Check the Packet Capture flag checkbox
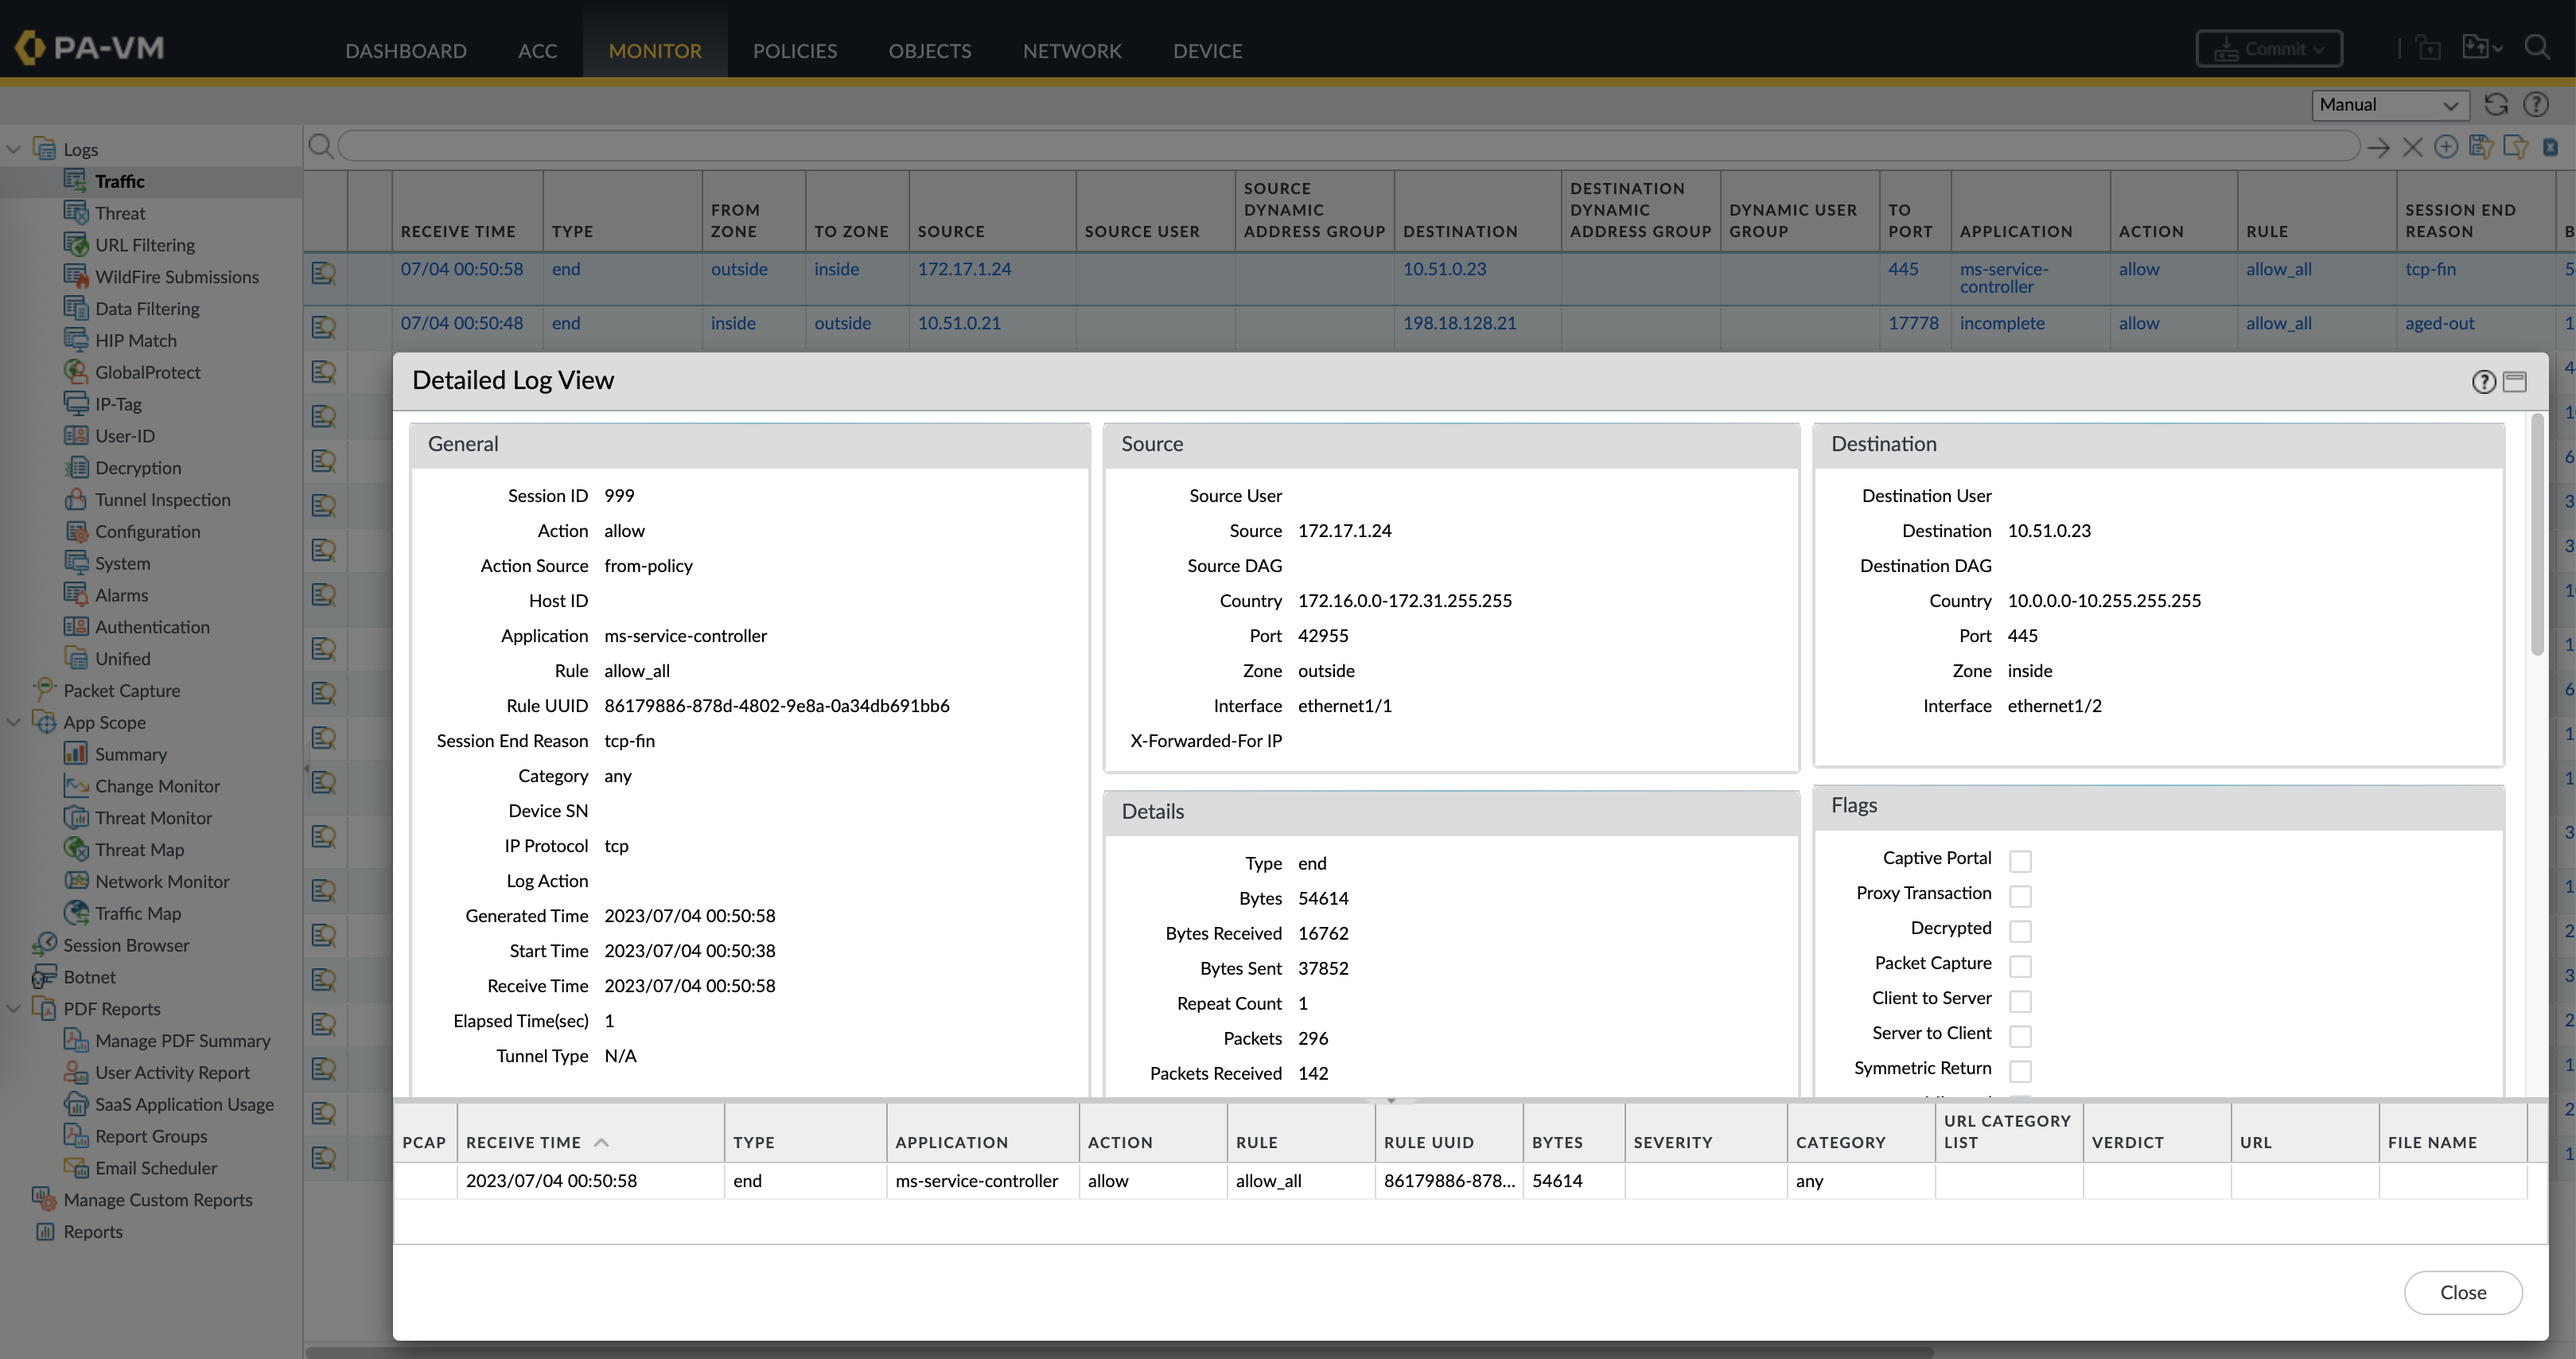The height and width of the screenshot is (1359, 2576). point(2020,966)
